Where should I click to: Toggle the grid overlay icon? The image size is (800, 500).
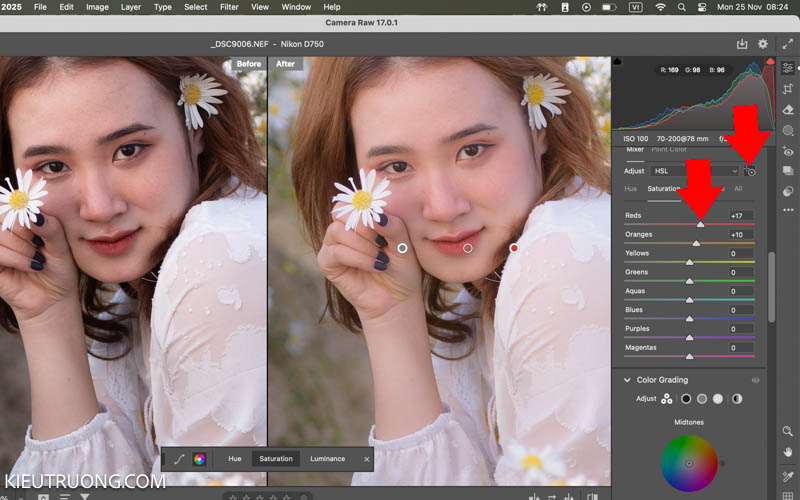click(x=788, y=495)
